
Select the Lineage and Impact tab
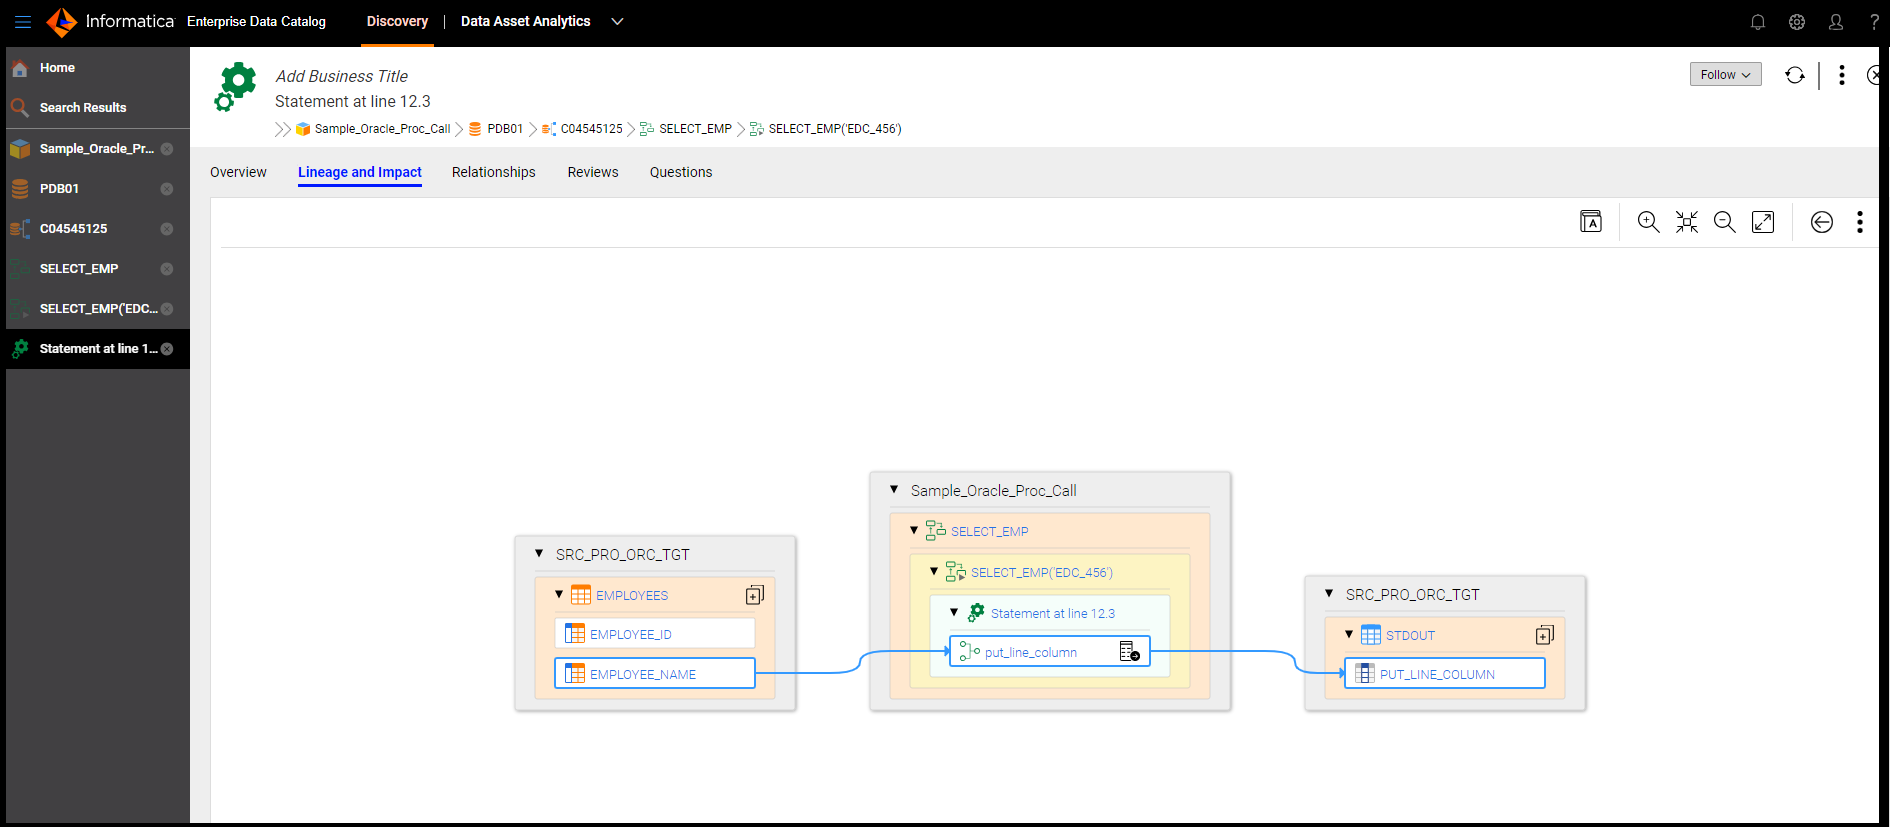[360, 172]
